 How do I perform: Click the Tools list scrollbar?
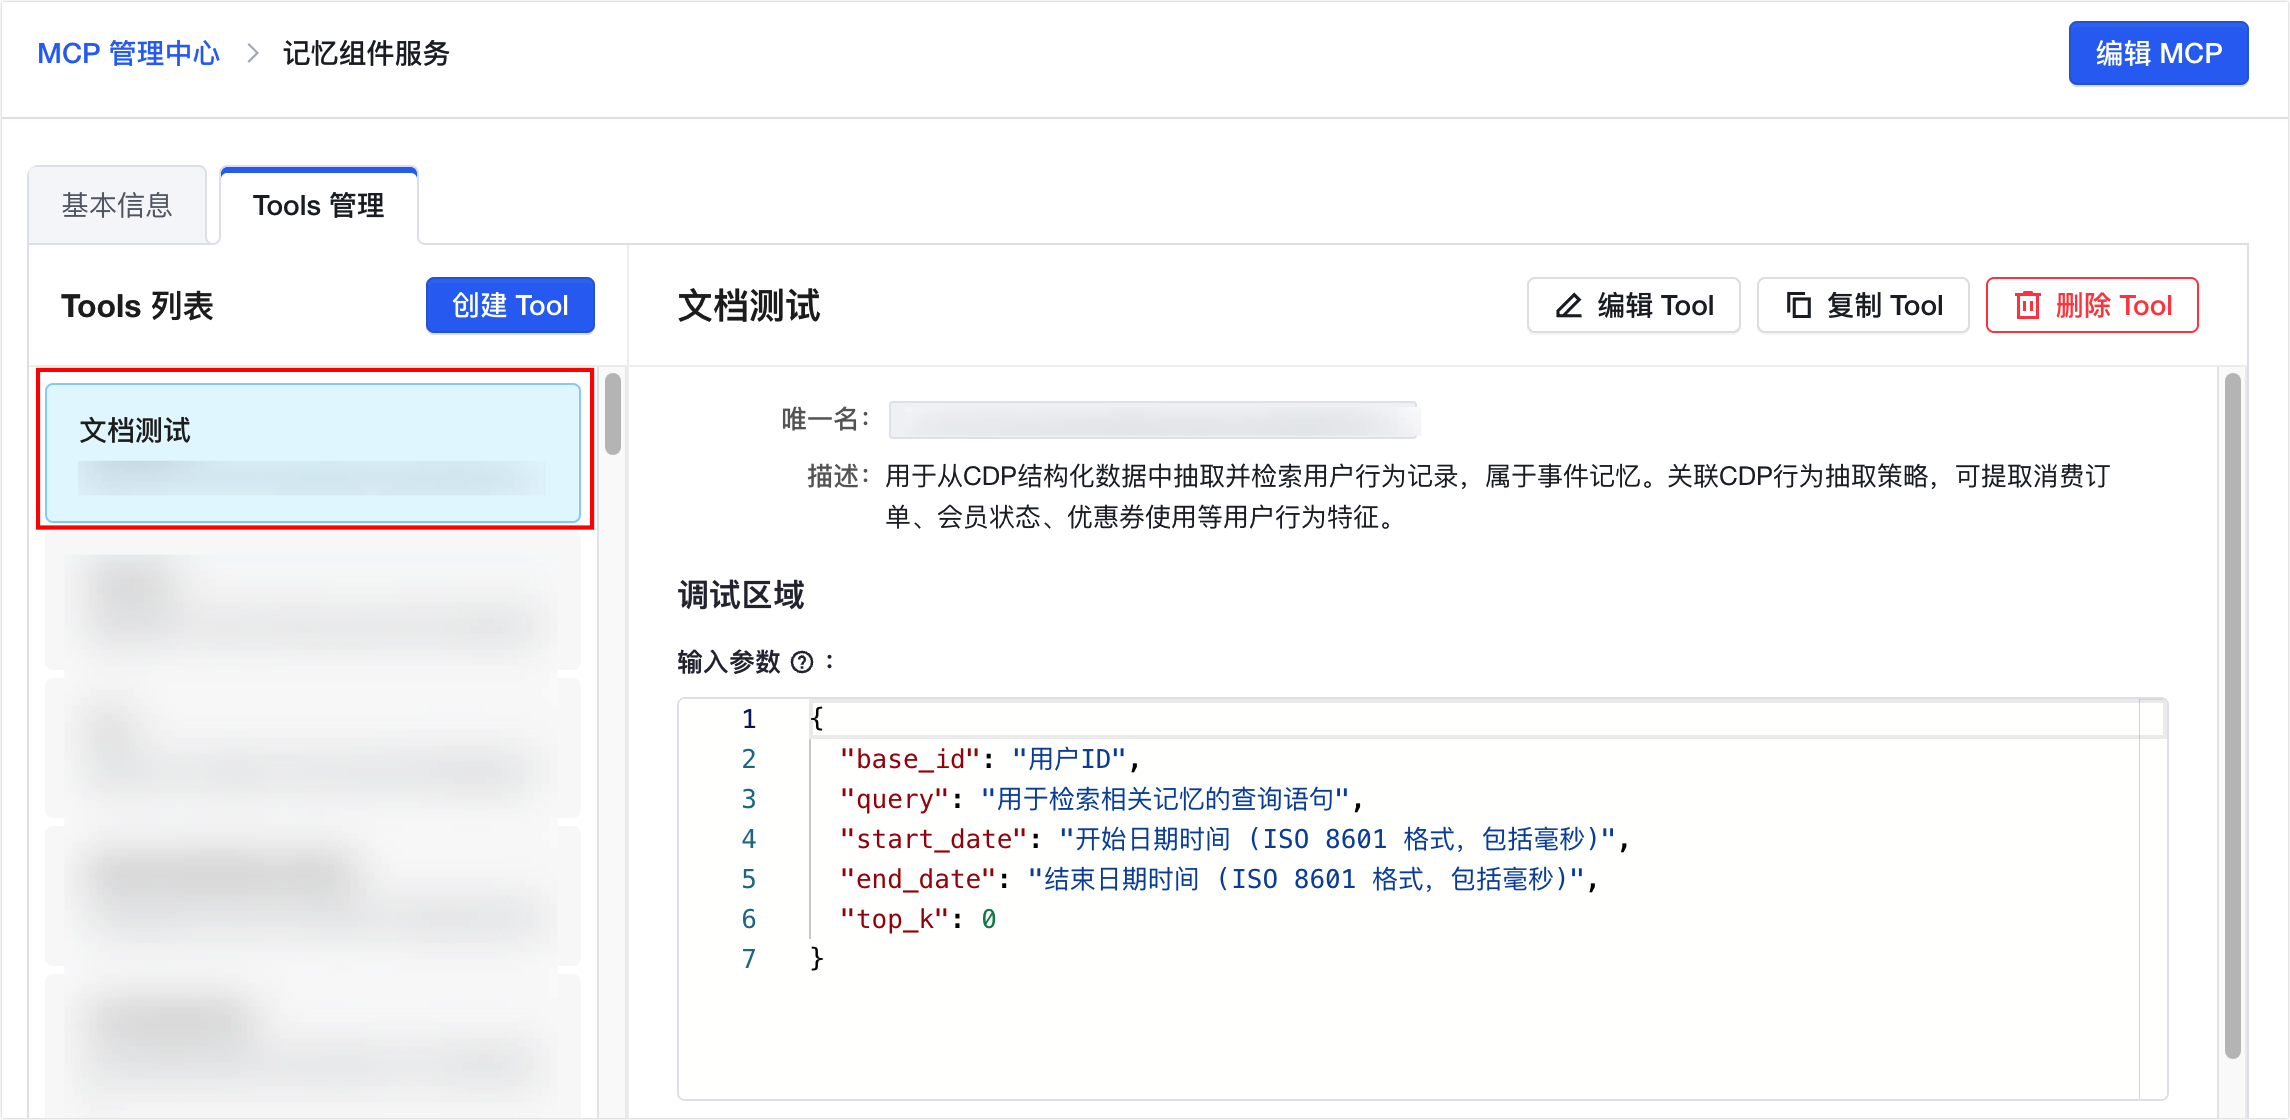click(613, 413)
